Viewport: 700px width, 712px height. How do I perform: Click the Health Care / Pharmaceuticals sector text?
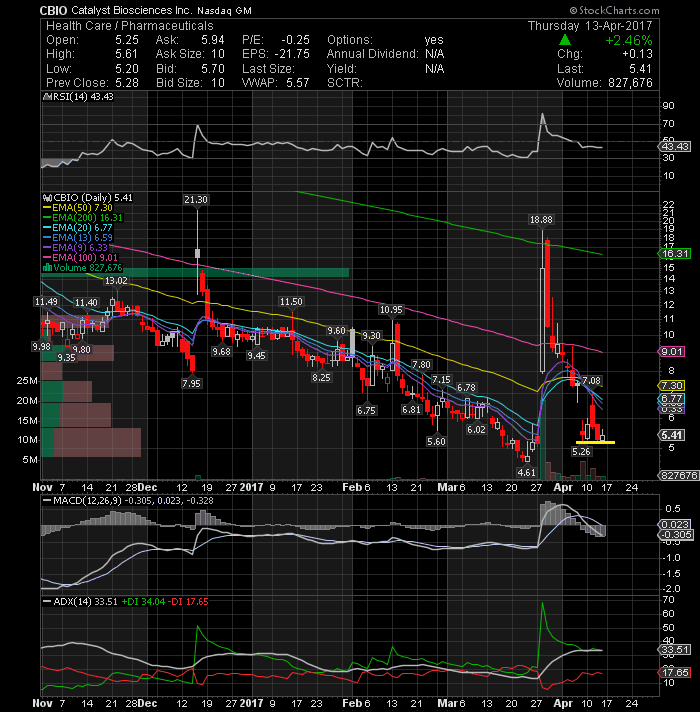pyautogui.click(x=129, y=26)
